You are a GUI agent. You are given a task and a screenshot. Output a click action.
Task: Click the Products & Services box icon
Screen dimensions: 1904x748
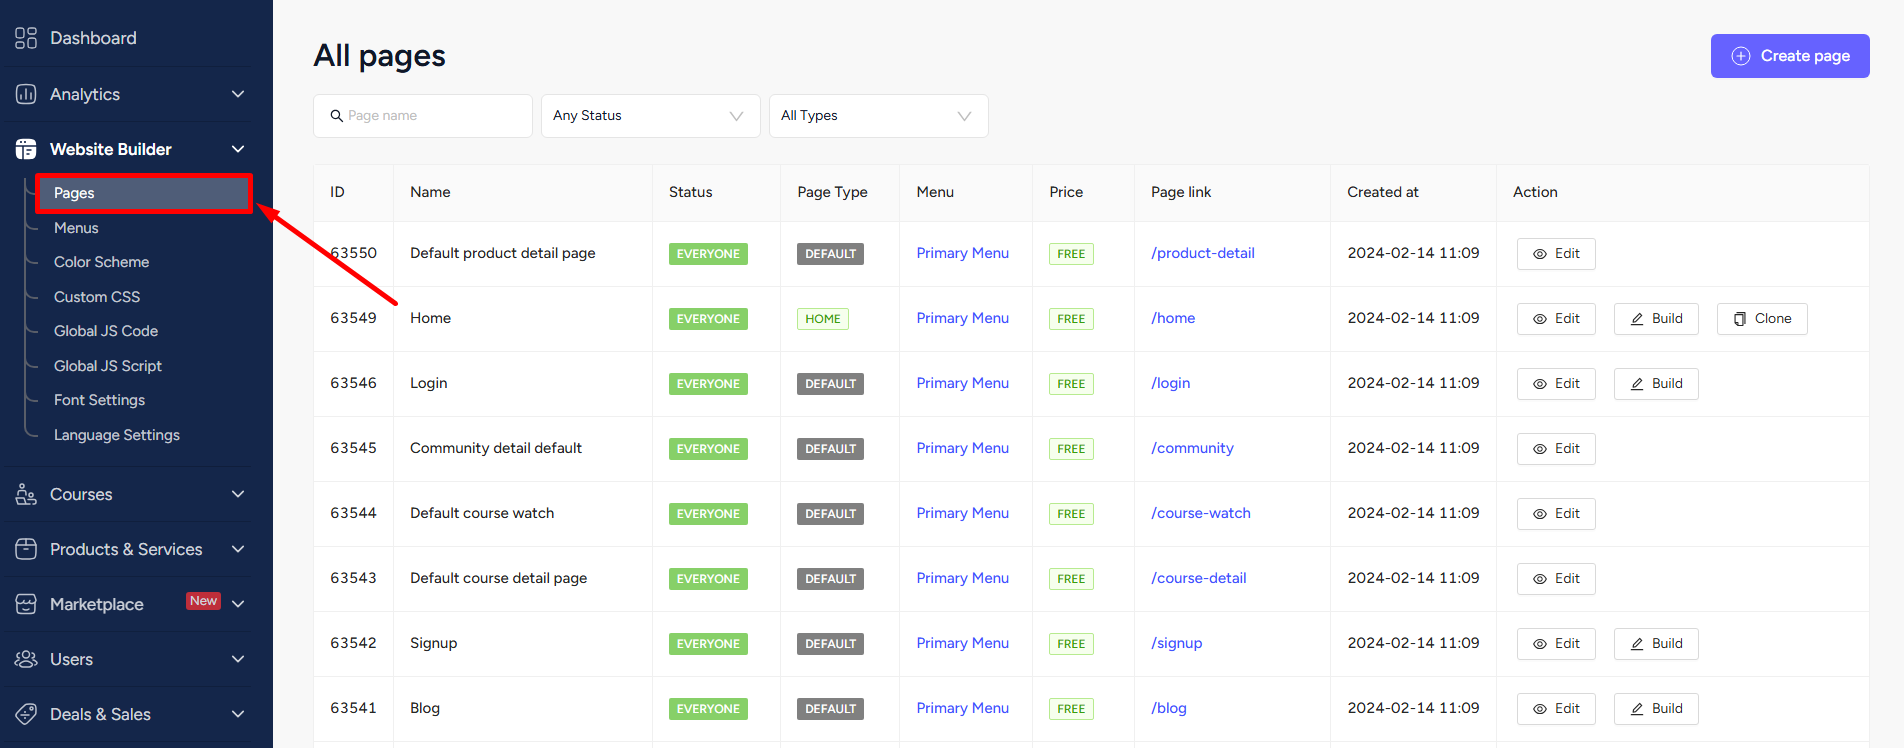[26, 549]
